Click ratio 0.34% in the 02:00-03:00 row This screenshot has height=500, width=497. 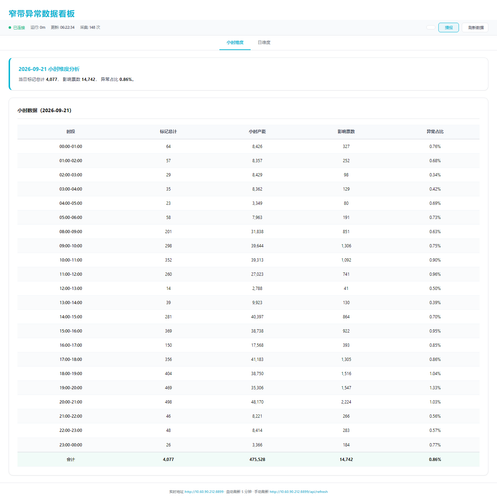[x=435, y=175]
